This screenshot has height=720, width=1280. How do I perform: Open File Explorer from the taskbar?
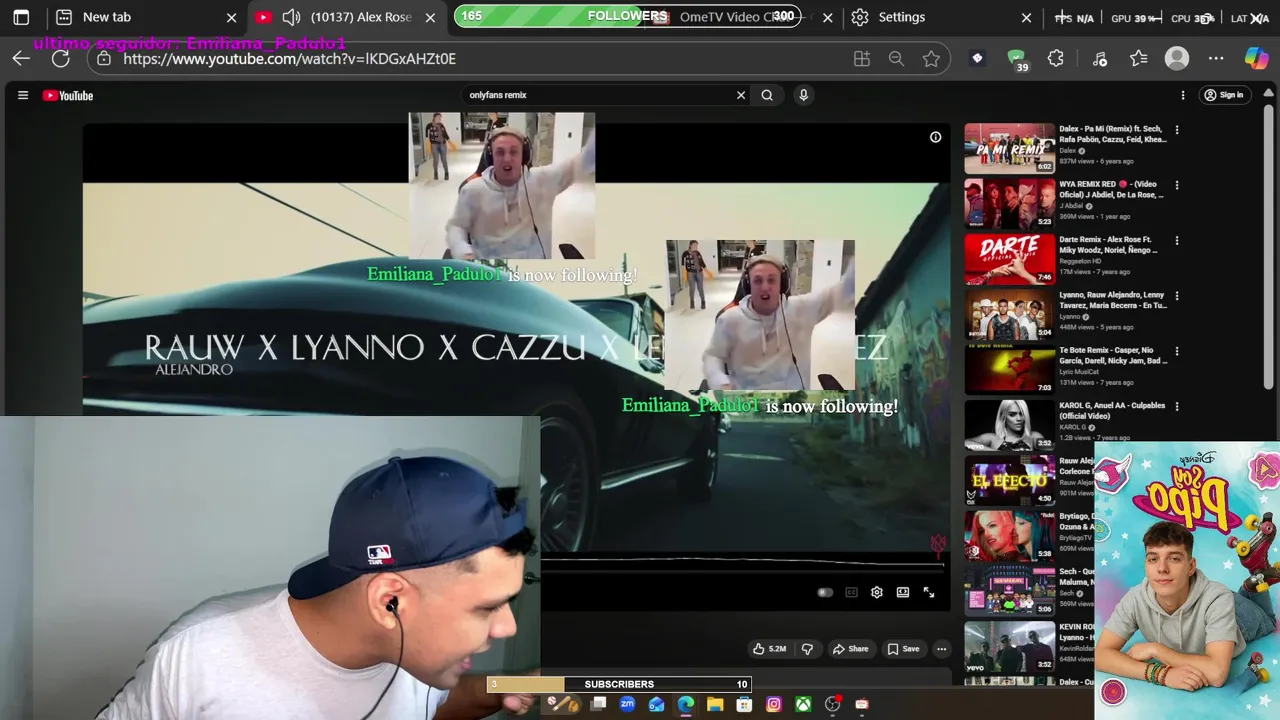(x=715, y=705)
